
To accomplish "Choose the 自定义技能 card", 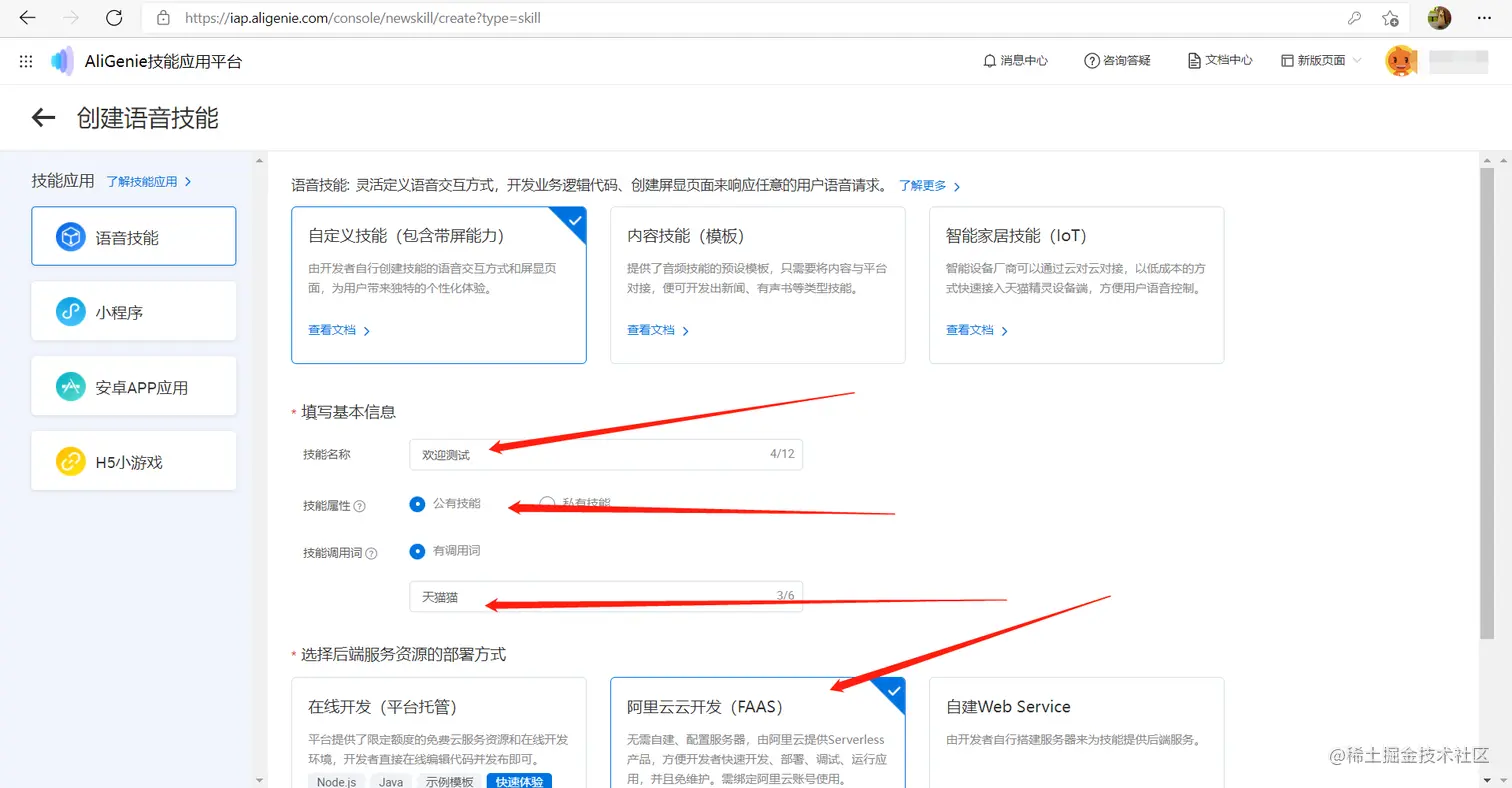I will (x=439, y=285).
